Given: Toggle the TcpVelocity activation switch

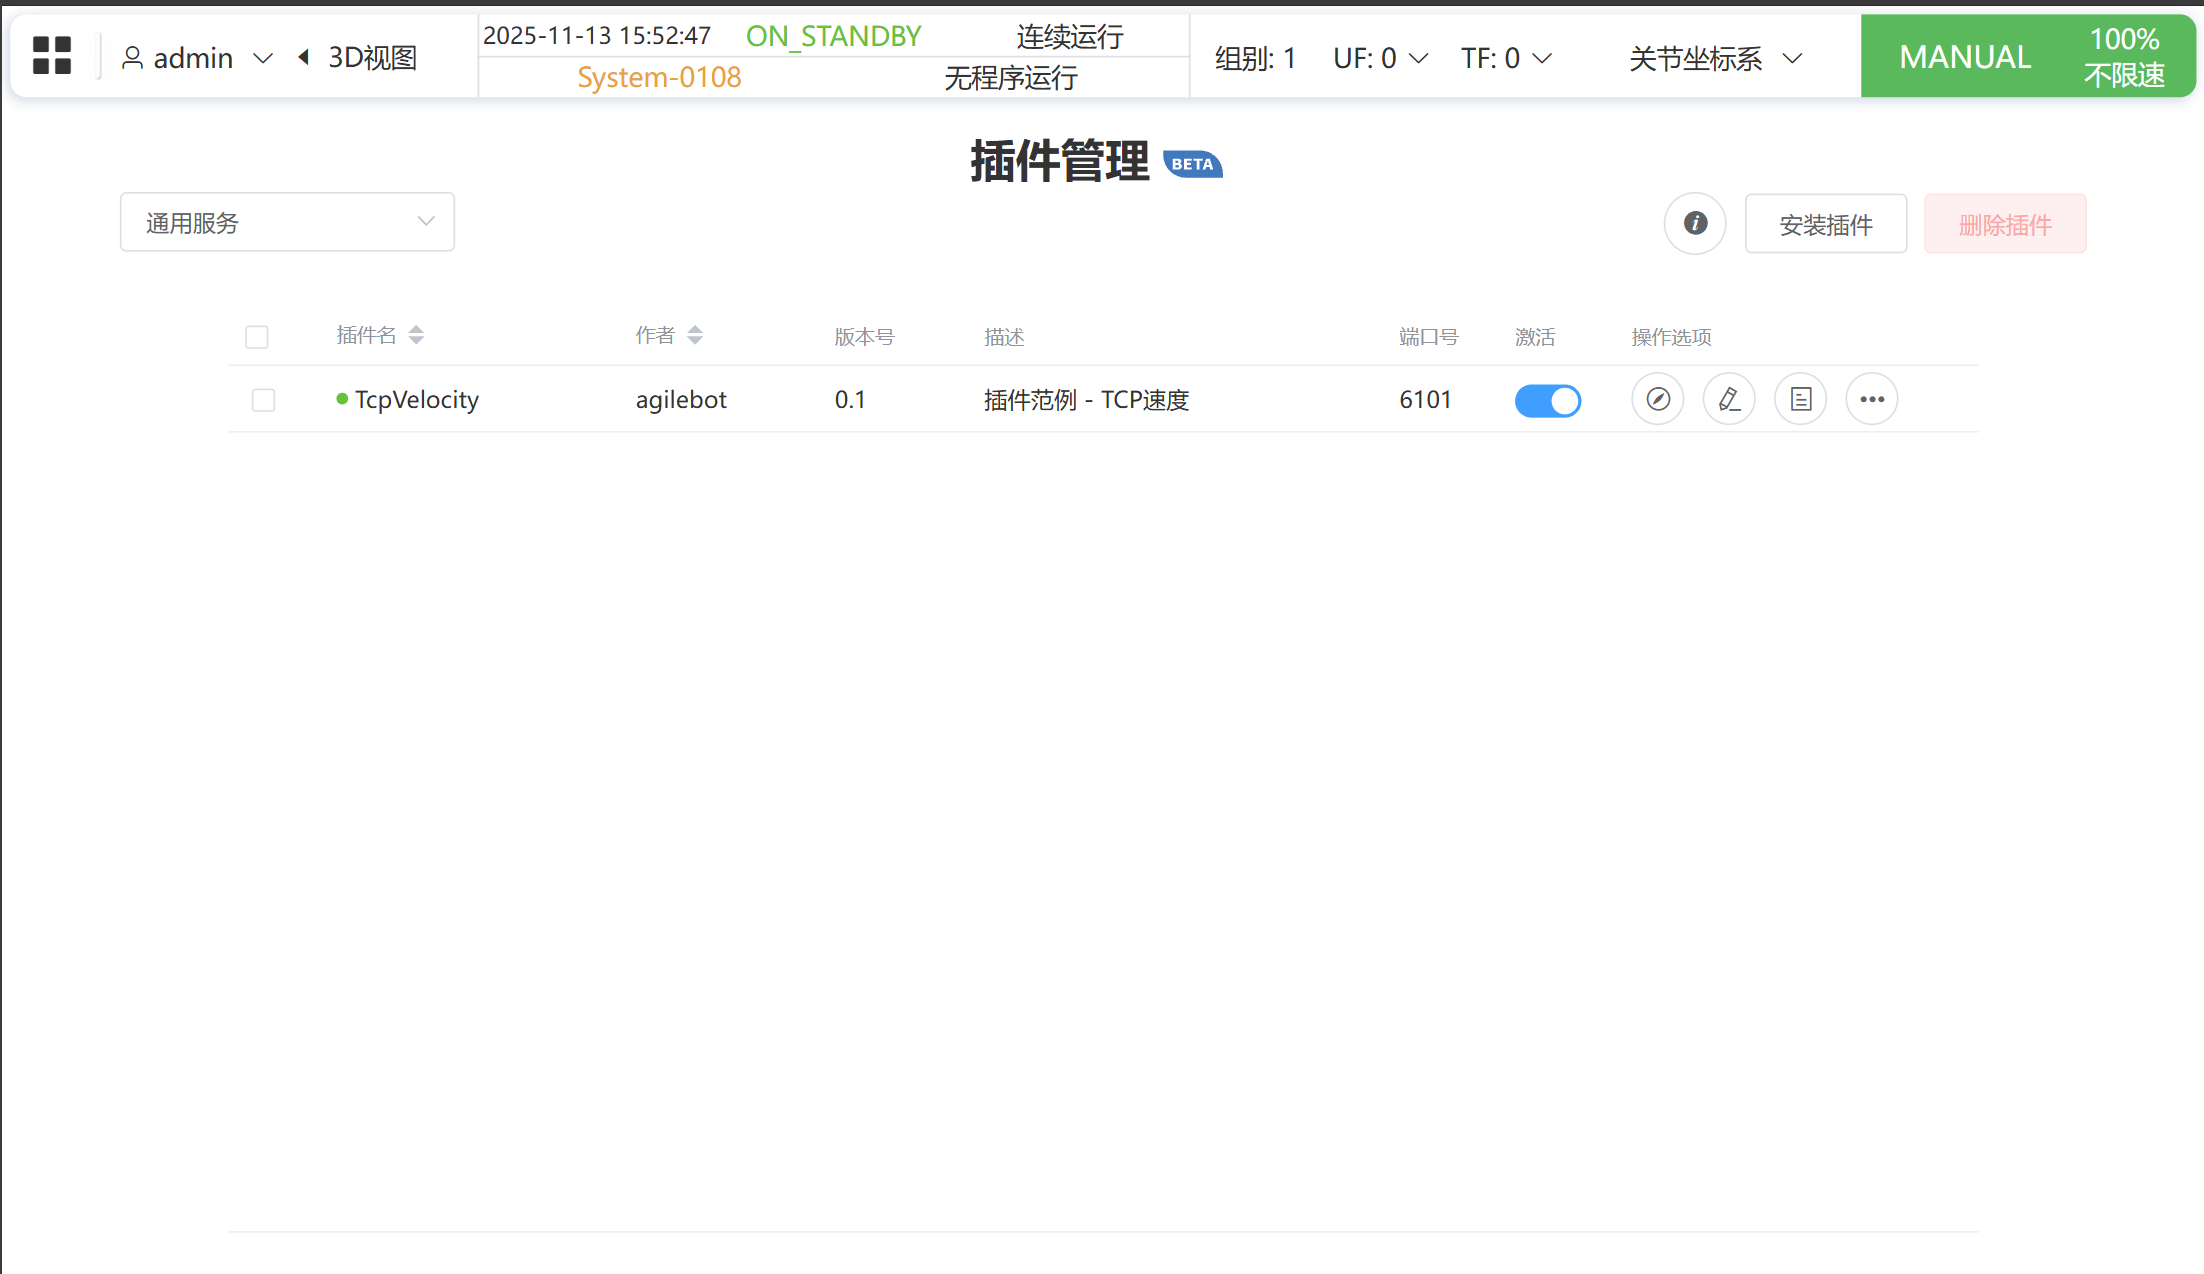Looking at the screenshot, I should point(1547,401).
